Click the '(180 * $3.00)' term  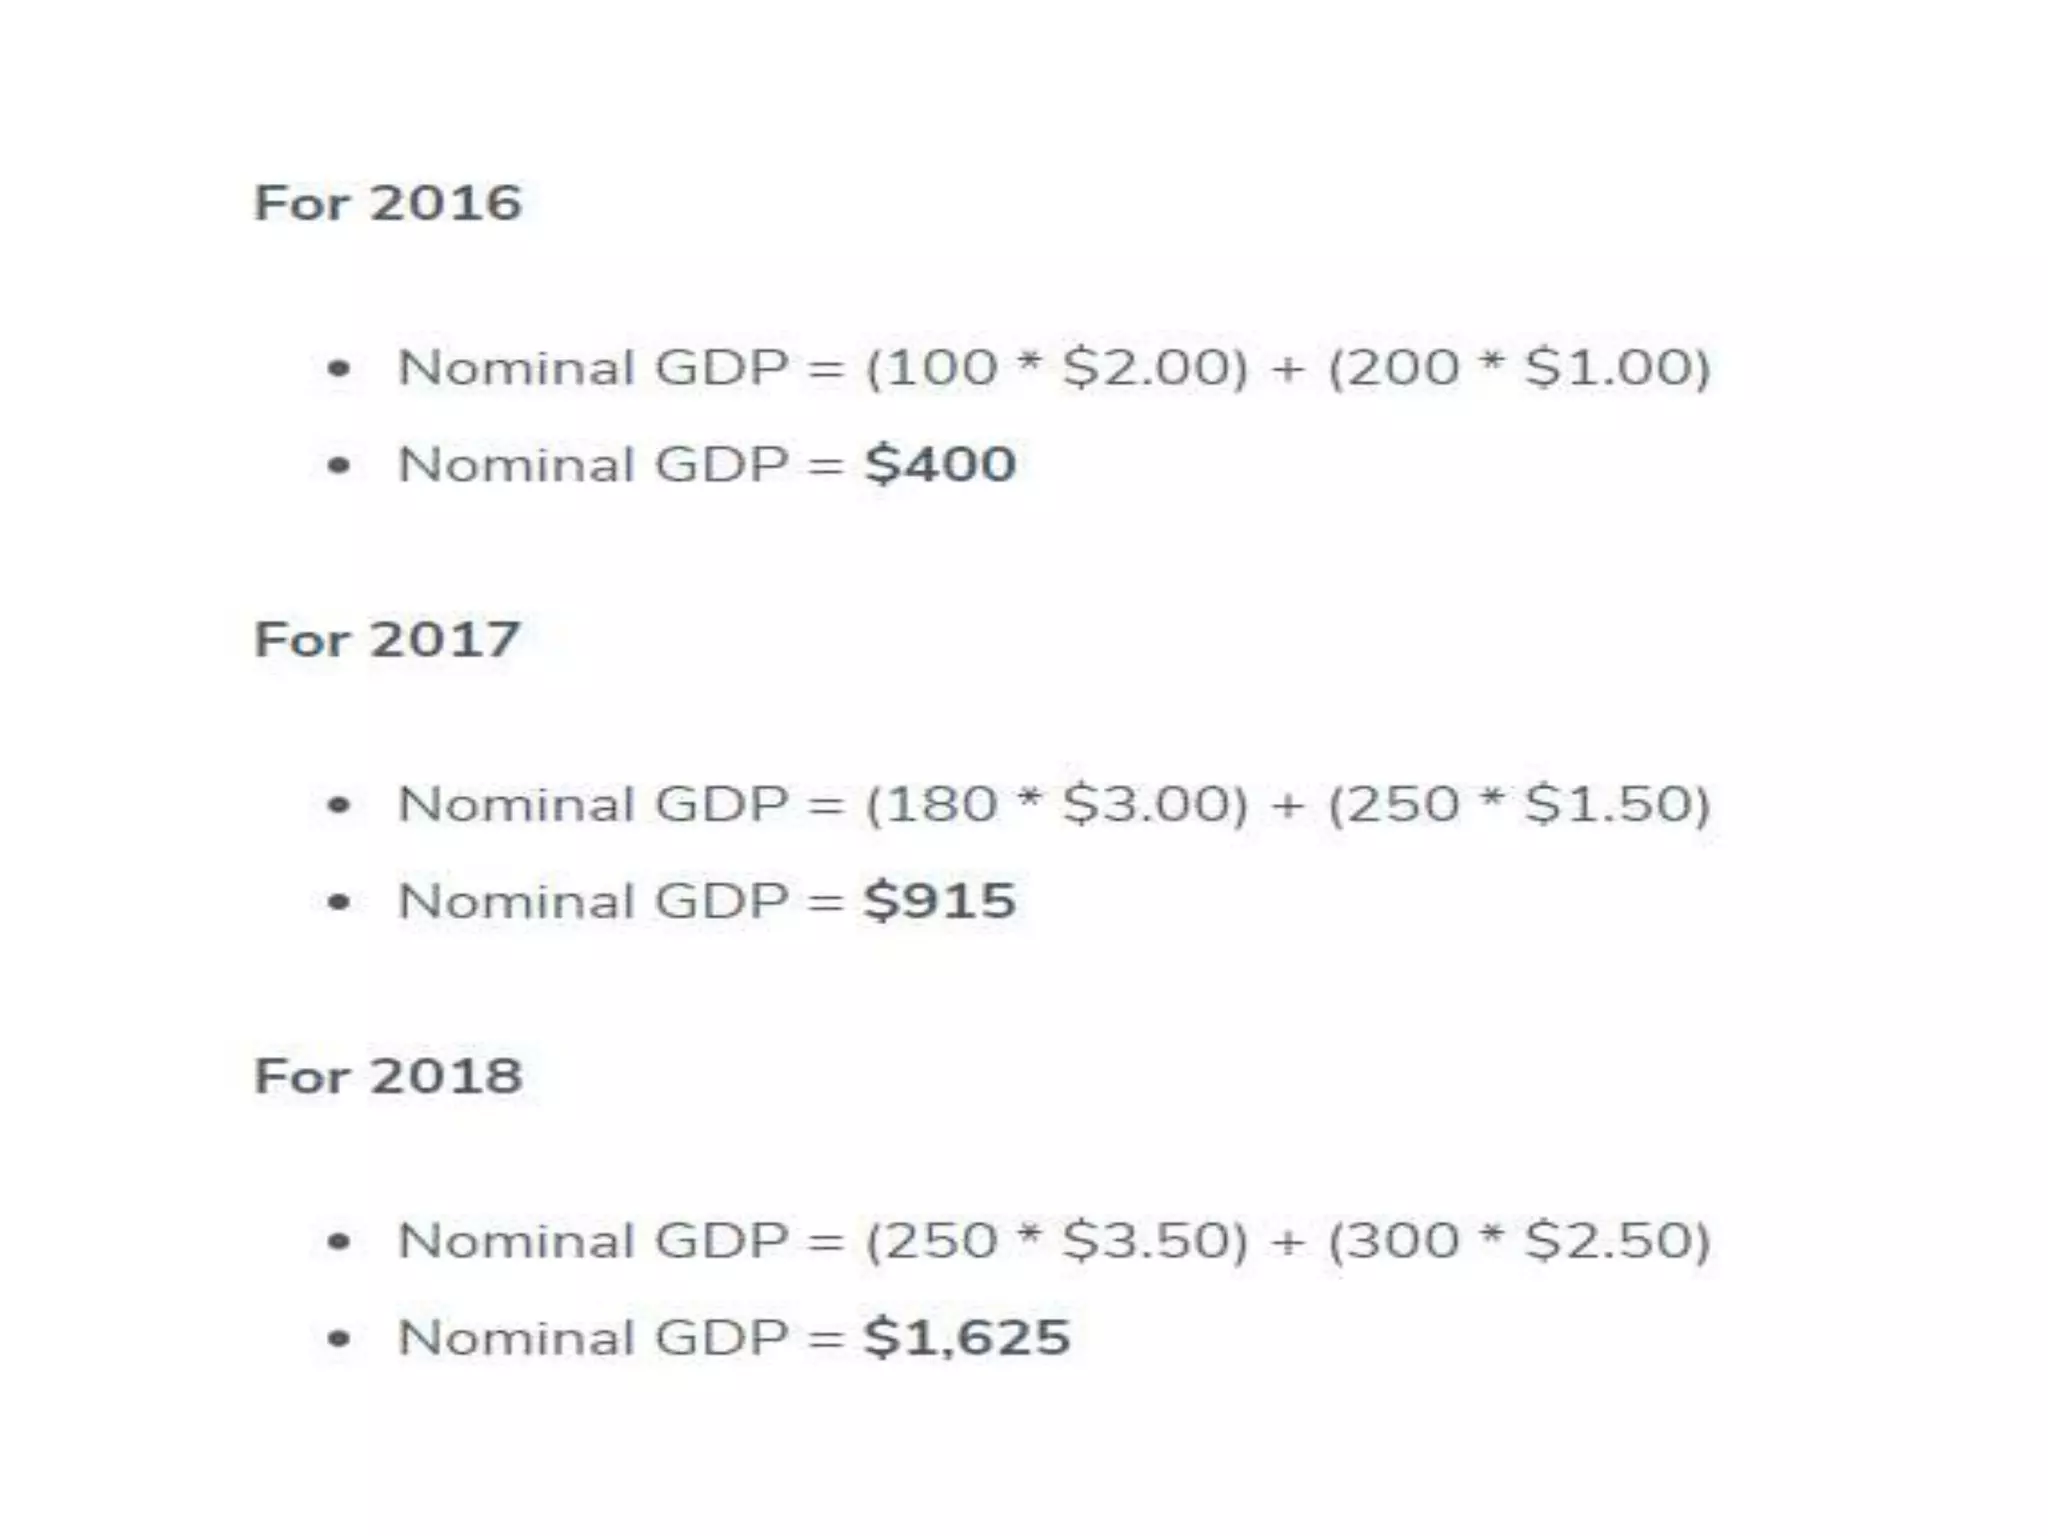click(1058, 804)
